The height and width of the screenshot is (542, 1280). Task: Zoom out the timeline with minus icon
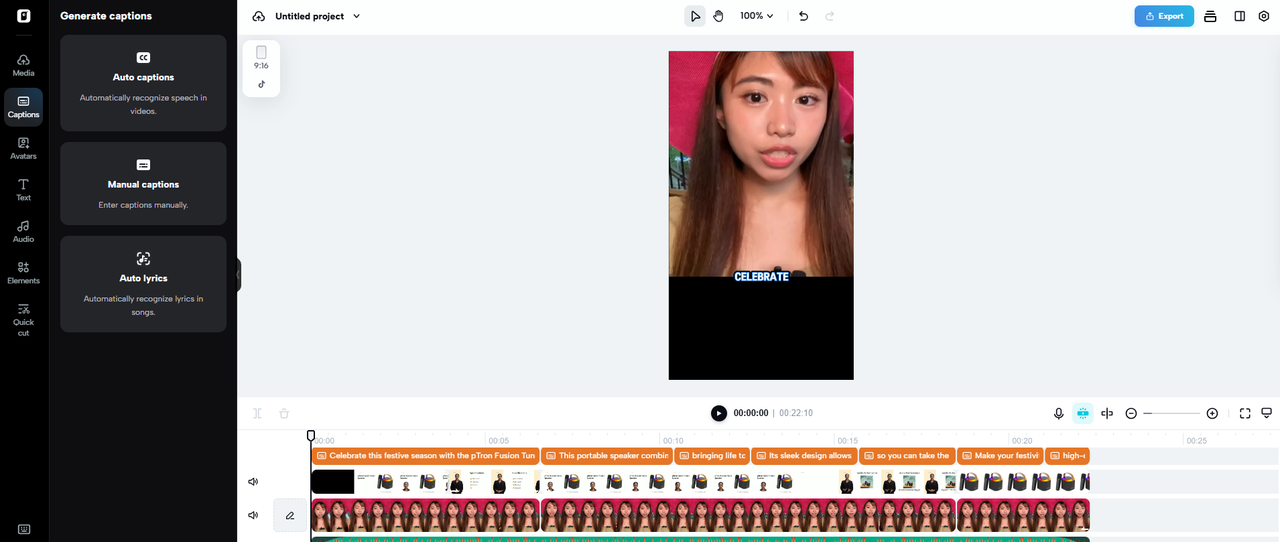(1131, 413)
